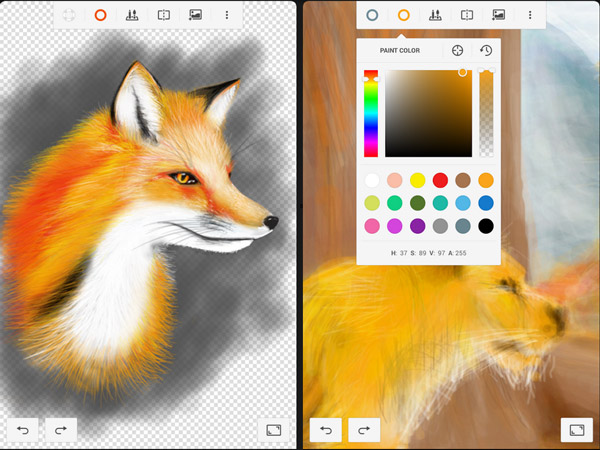Open symmetry tool in right panel toolbar

tap(467, 15)
